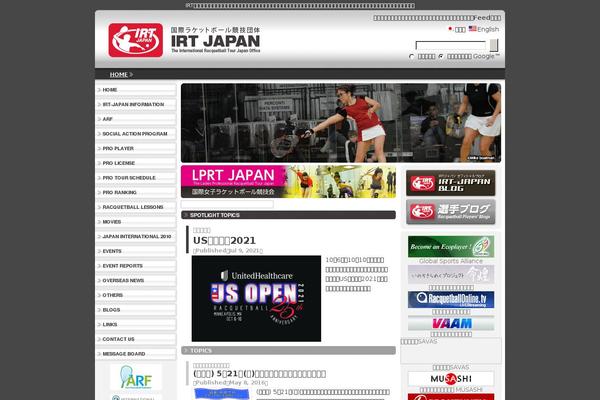
Task: Open the US Open 2021 article title
Action: [x=224, y=241]
